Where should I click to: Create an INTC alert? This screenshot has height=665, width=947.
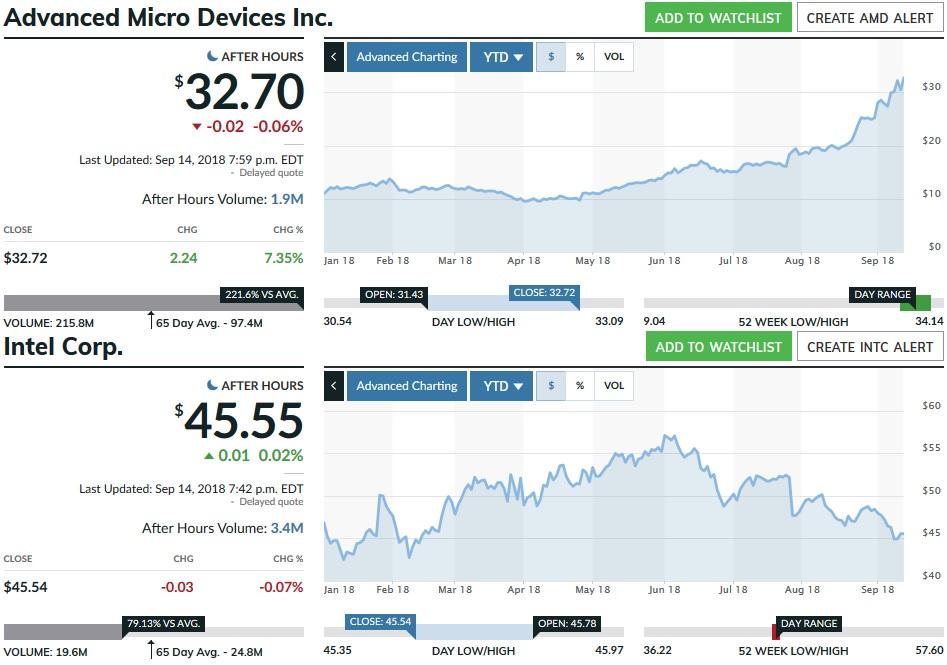point(869,346)
